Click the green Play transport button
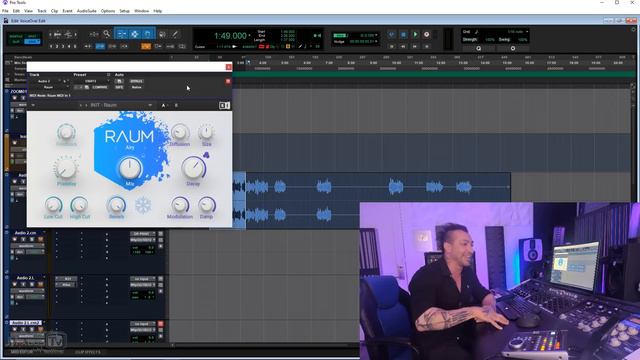Image resolution: width=640 pixels, height=360 pixels. coord(415,35)
